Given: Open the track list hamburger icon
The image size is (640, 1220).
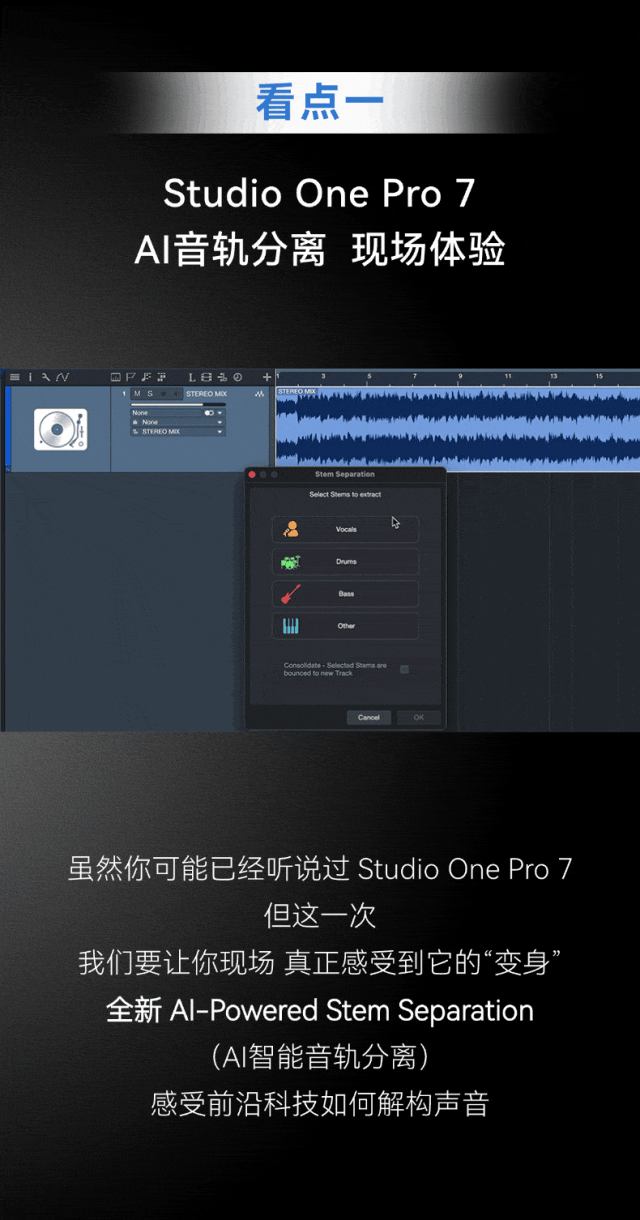Looking at the screenshot, I should pyautogui.click(x=15, y=377).
